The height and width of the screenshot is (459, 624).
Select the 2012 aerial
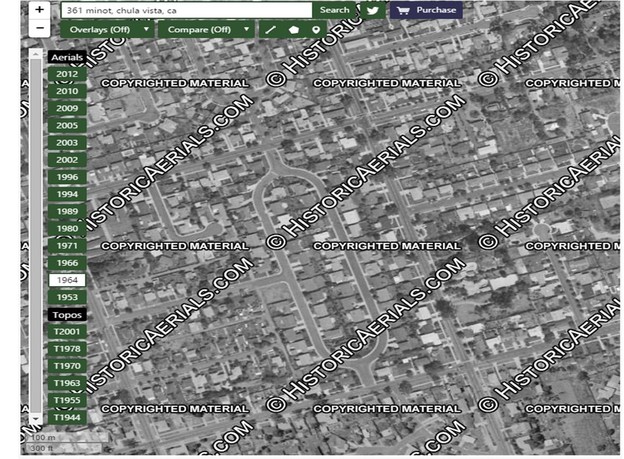(x=67, y=74)
